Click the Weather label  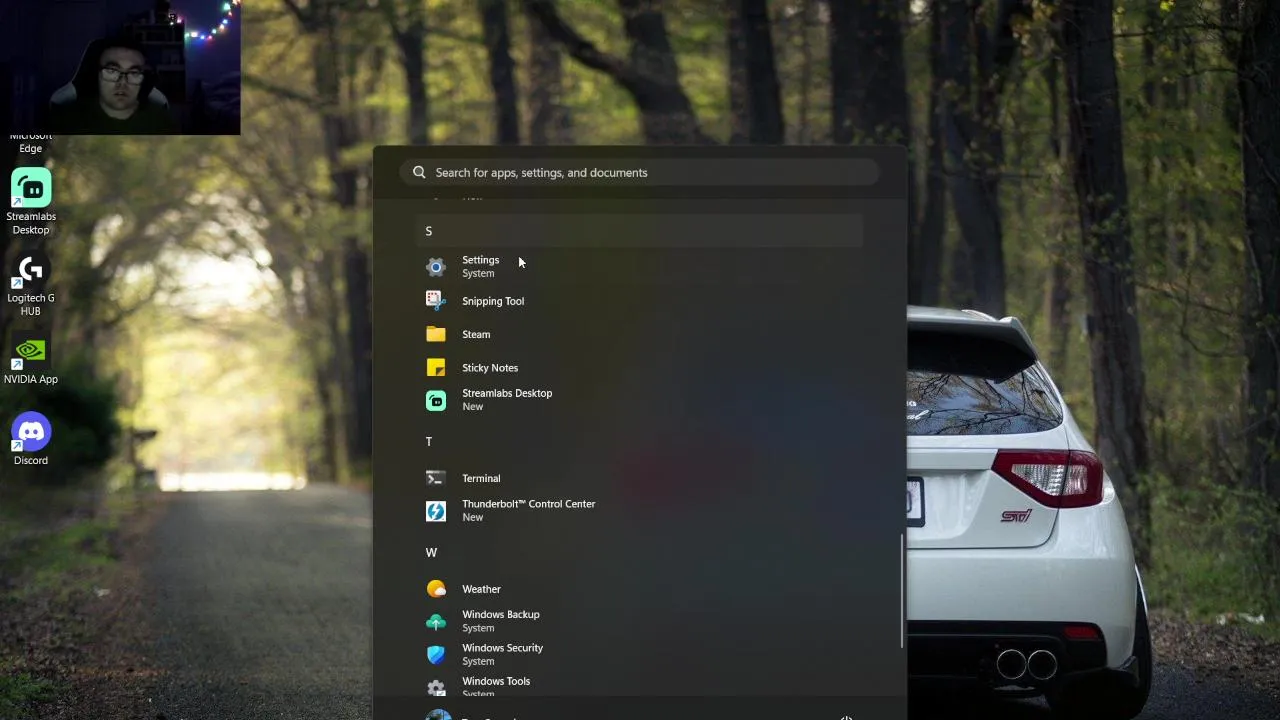(x=481, y=589)
